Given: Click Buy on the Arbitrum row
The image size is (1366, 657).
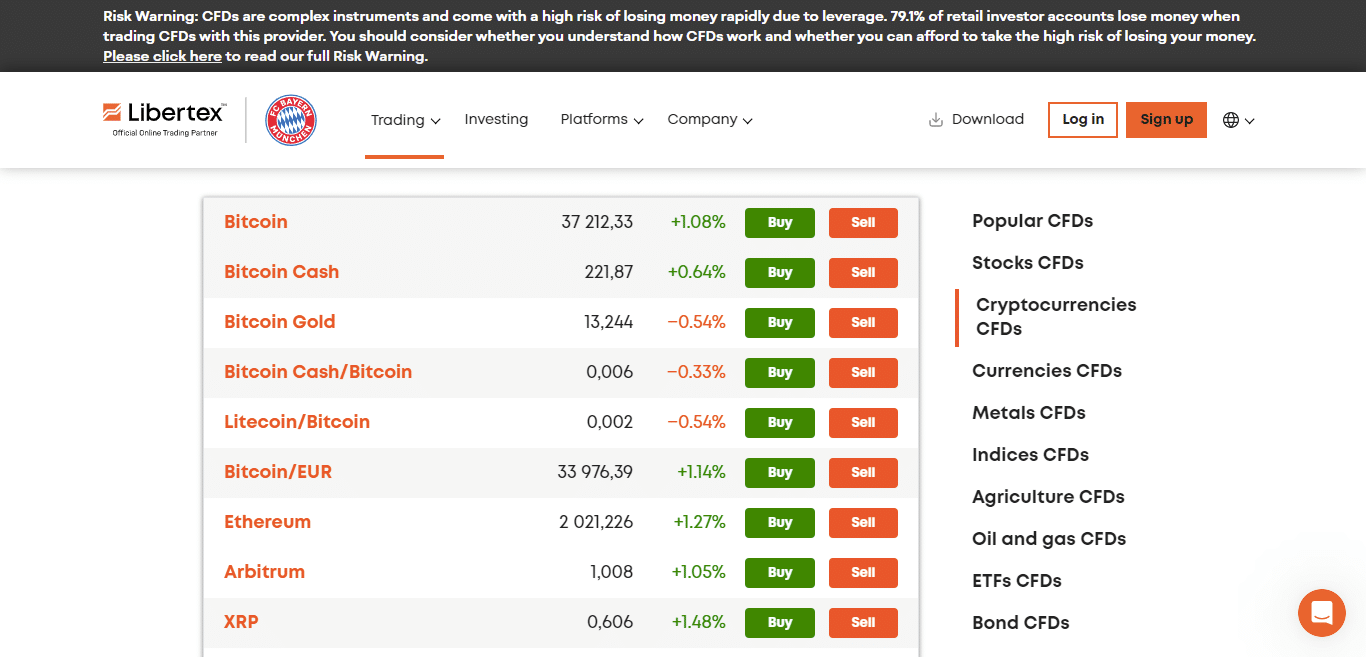Looking at the screenshot, I should [x=779, y=573].
